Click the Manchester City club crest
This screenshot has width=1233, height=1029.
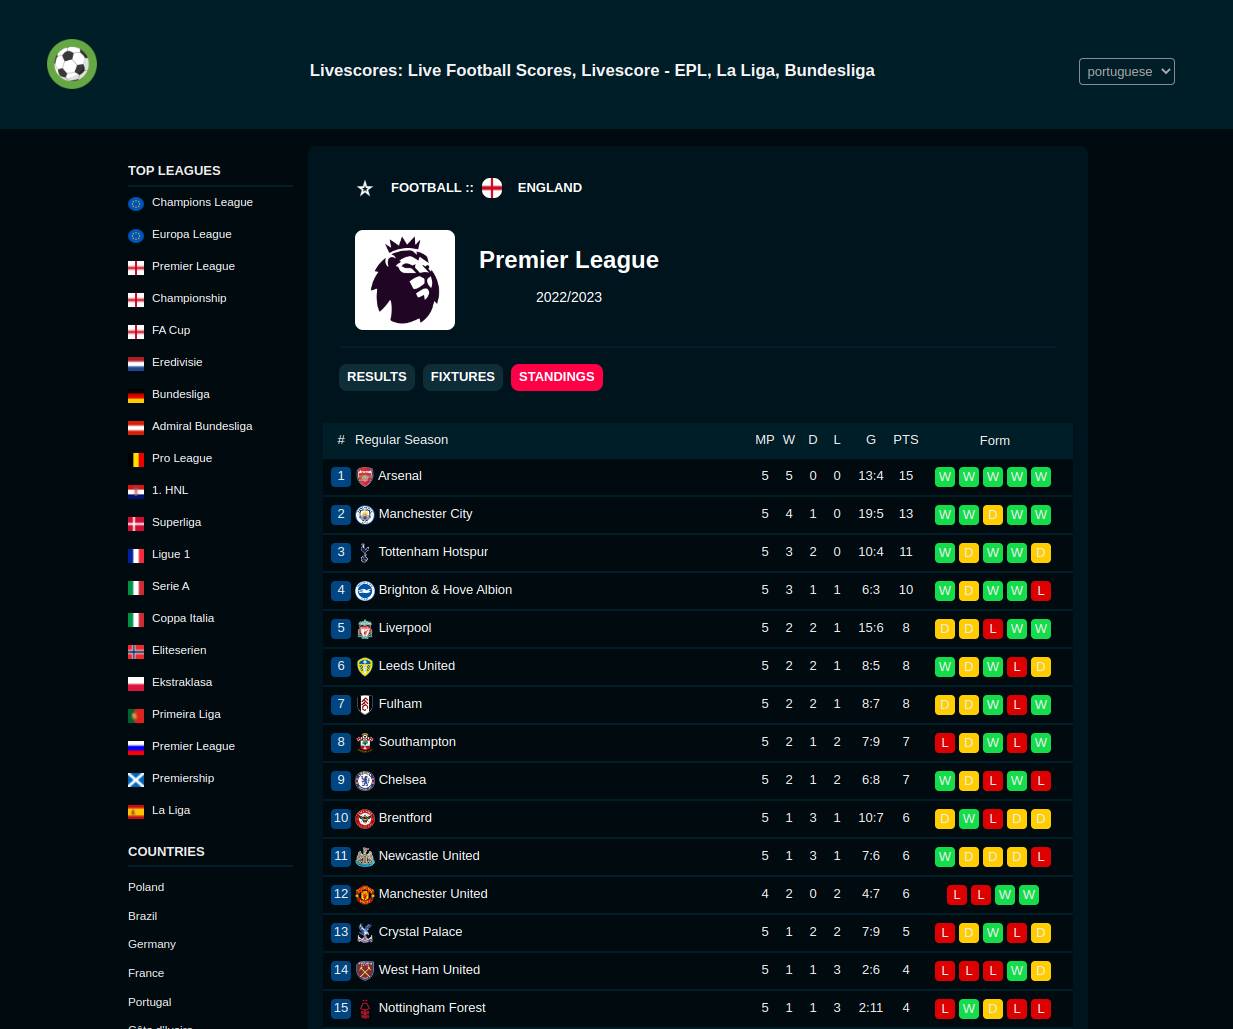[x=365, y=514]
